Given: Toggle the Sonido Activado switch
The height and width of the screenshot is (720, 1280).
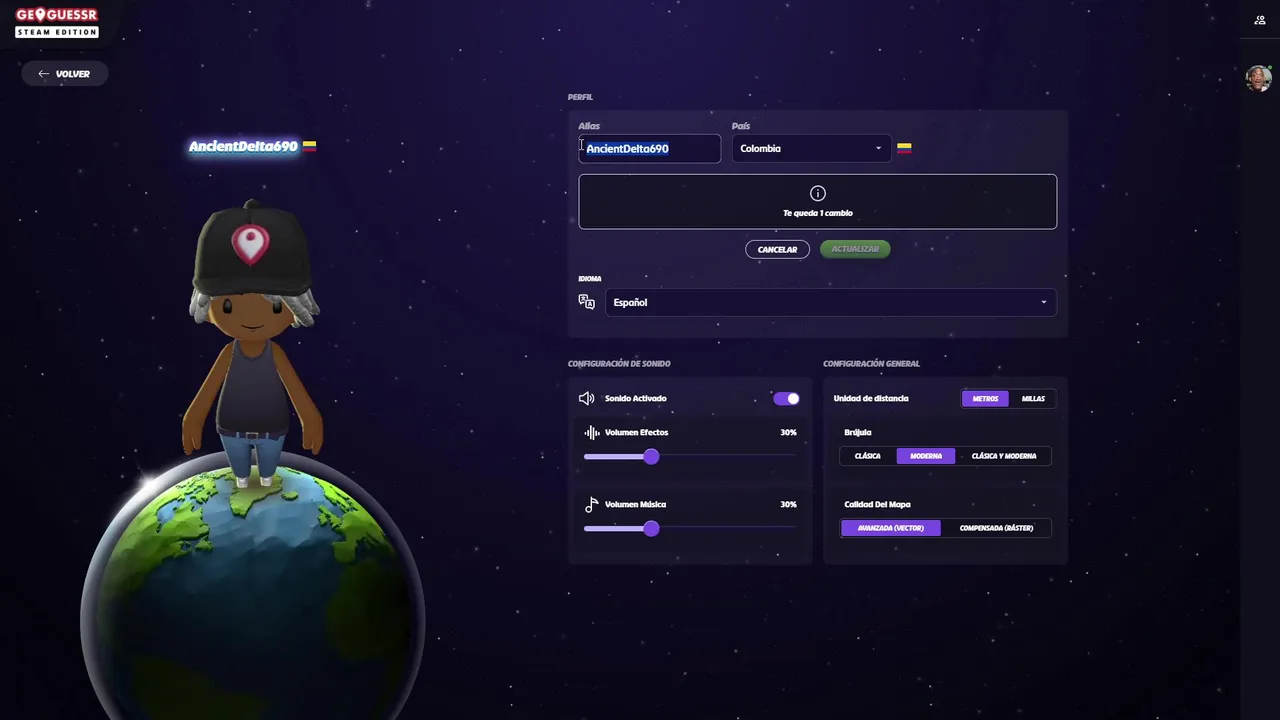Looking at the screenshot, I should [x=786, y=398].
